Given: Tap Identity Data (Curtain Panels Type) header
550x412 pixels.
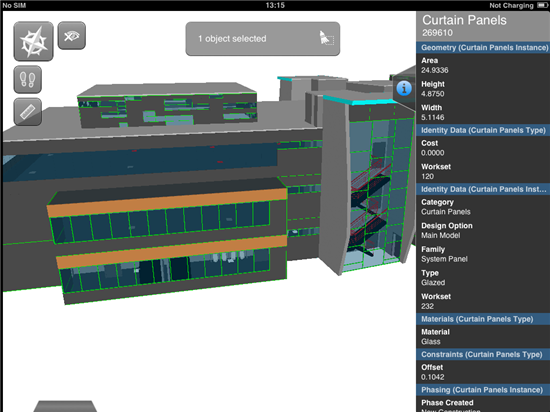Looking at the screenshot, I should point(483,130).
